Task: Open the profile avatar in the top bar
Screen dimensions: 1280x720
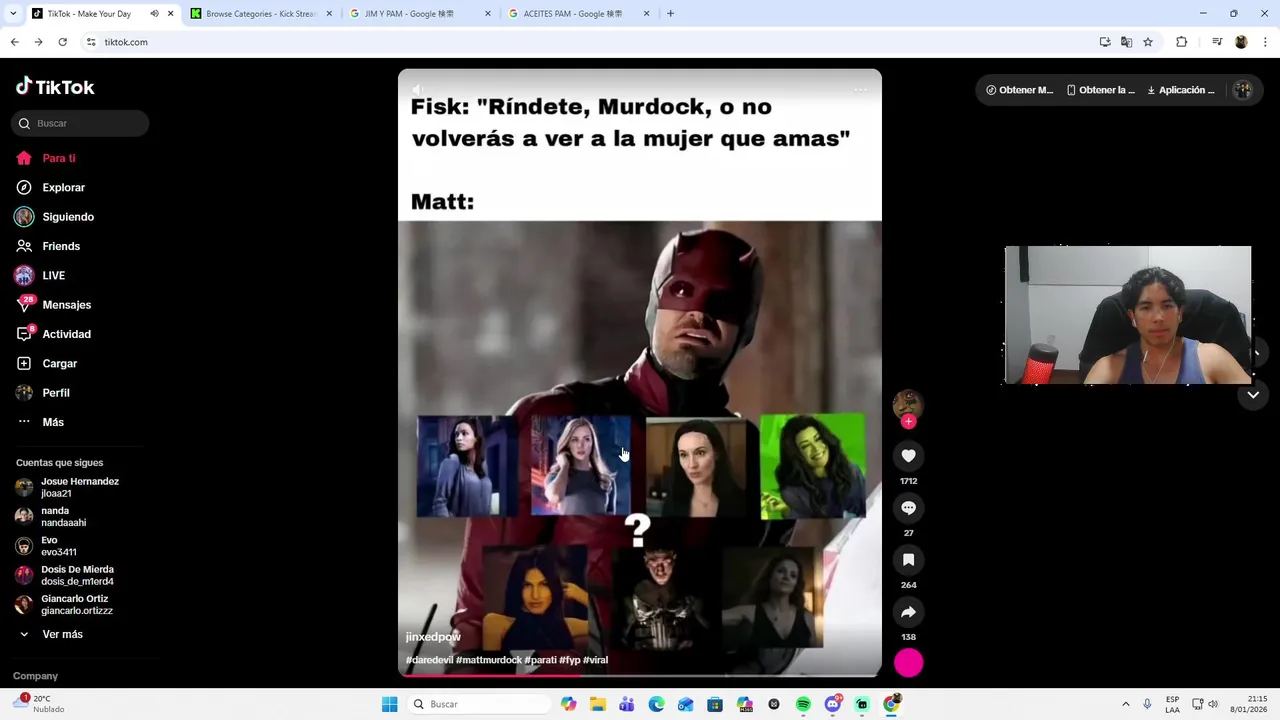Action: click(x=1243, y=90)
